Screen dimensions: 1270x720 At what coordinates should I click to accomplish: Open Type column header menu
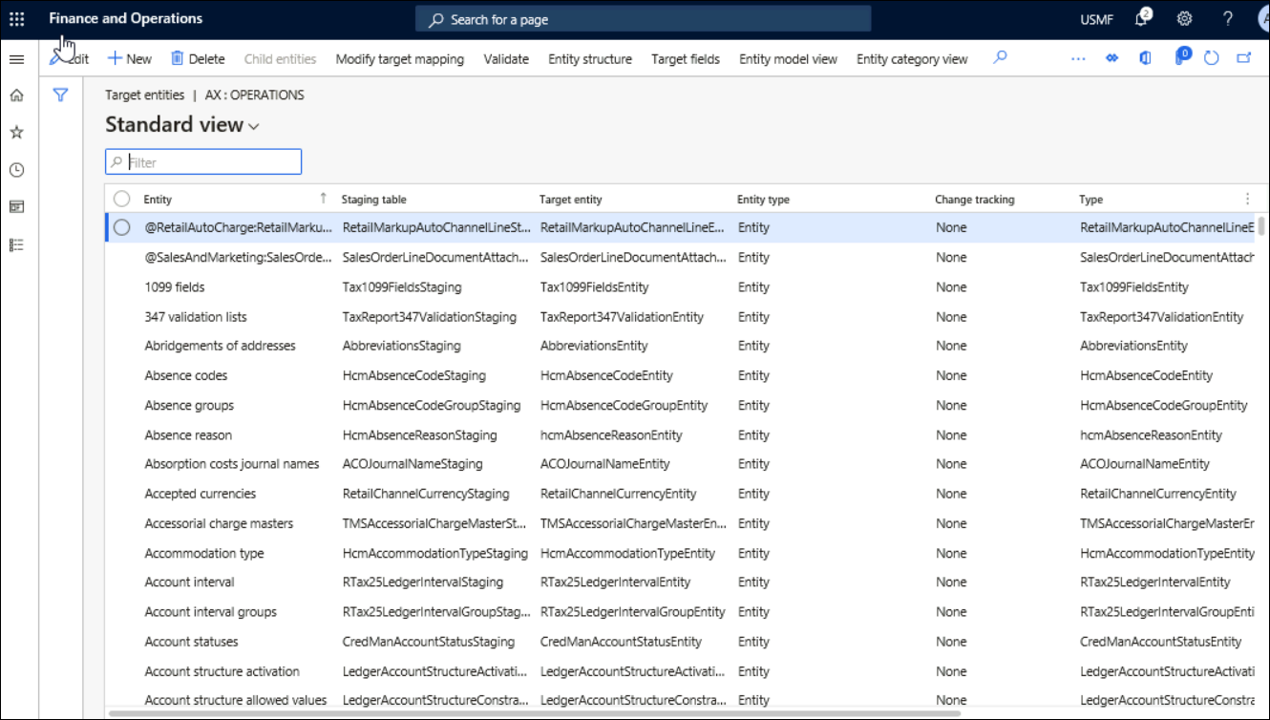(x=1091, y=199)
